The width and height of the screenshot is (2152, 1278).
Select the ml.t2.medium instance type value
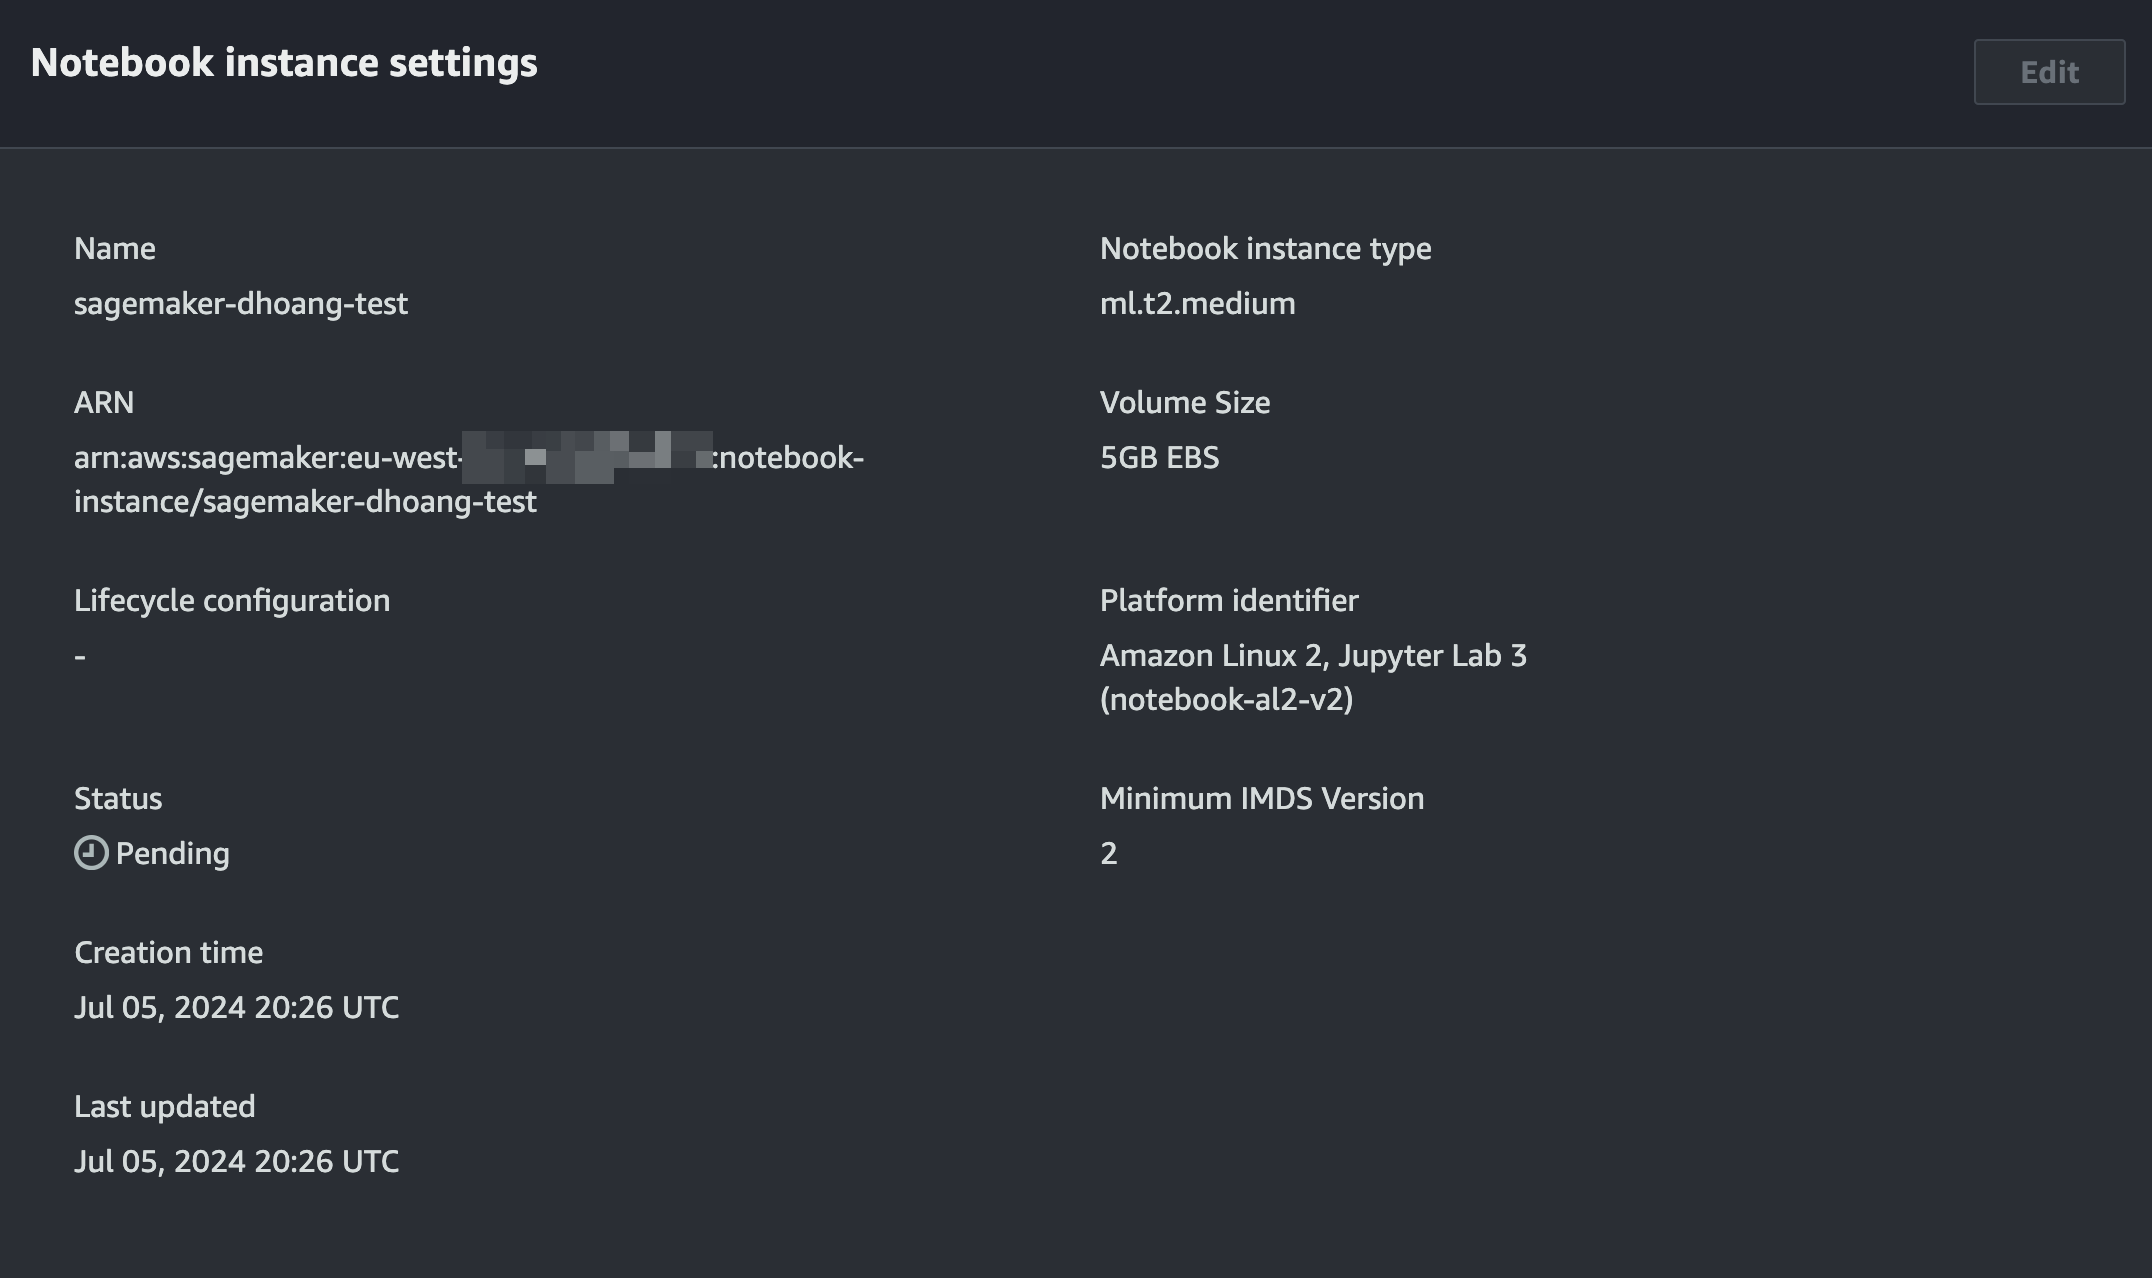click(1196, 303)
